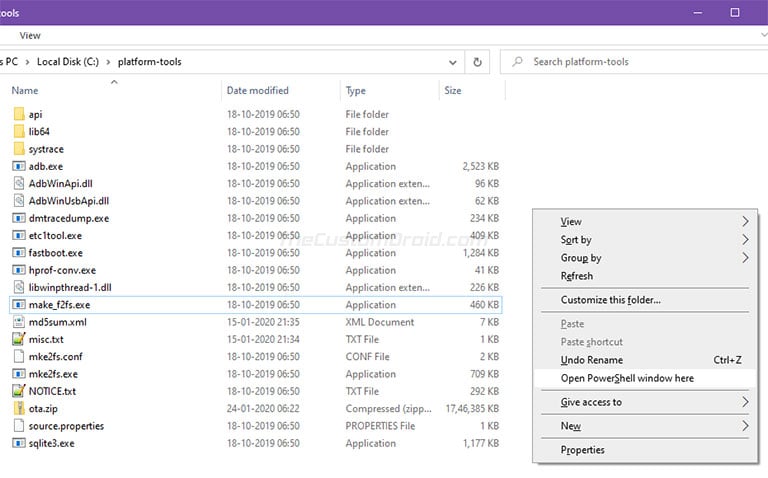Image resolution: width=768 pixels, height=478 pixels.
Task: Sort files by Date modified column
Action: (258, 91)
